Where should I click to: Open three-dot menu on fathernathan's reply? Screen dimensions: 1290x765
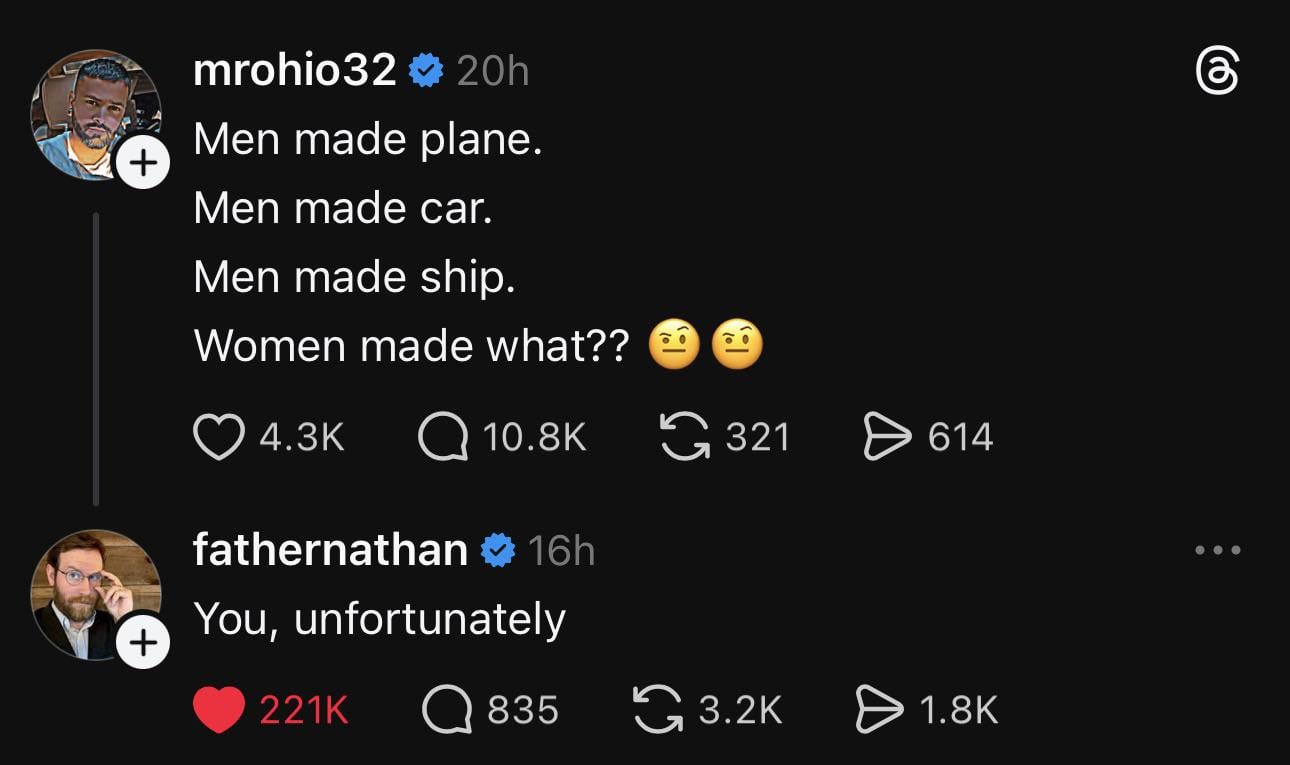pos(1217,550)
